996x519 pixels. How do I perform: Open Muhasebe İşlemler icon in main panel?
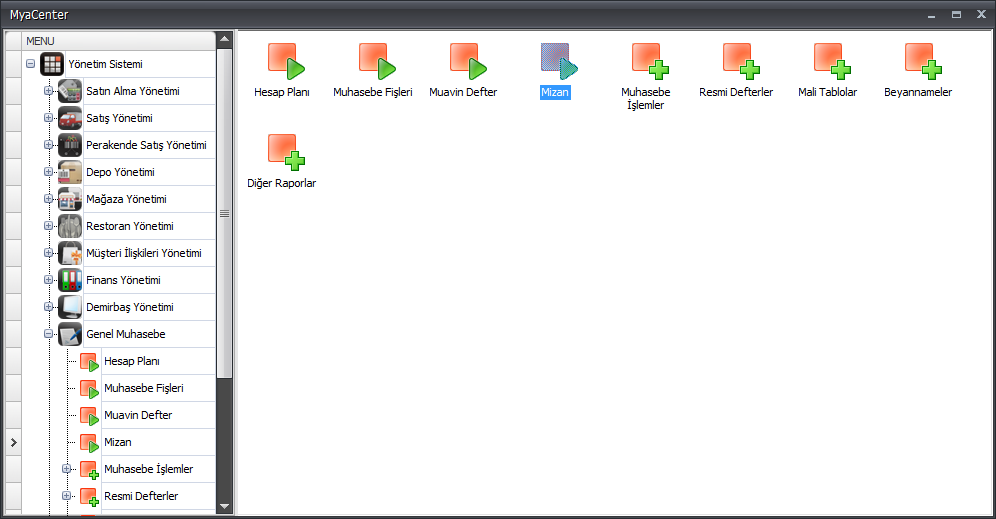[650, 61]
